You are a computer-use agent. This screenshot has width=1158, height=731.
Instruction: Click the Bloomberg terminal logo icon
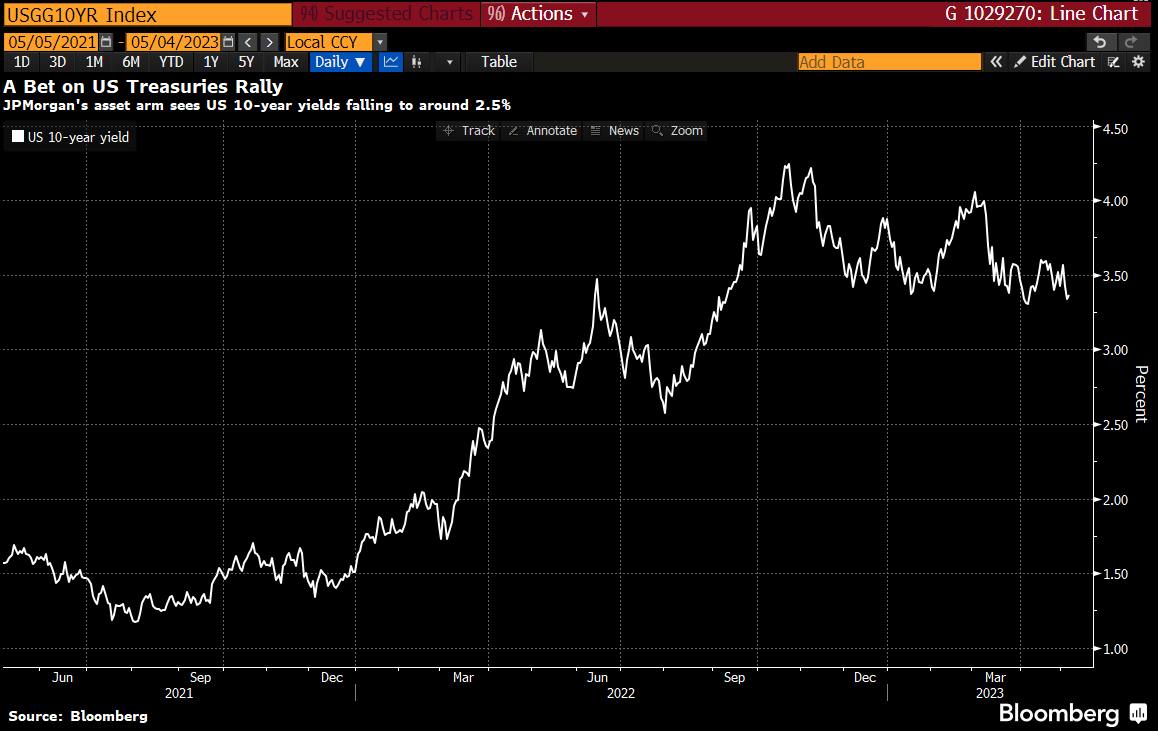(x=1138, y=713)
